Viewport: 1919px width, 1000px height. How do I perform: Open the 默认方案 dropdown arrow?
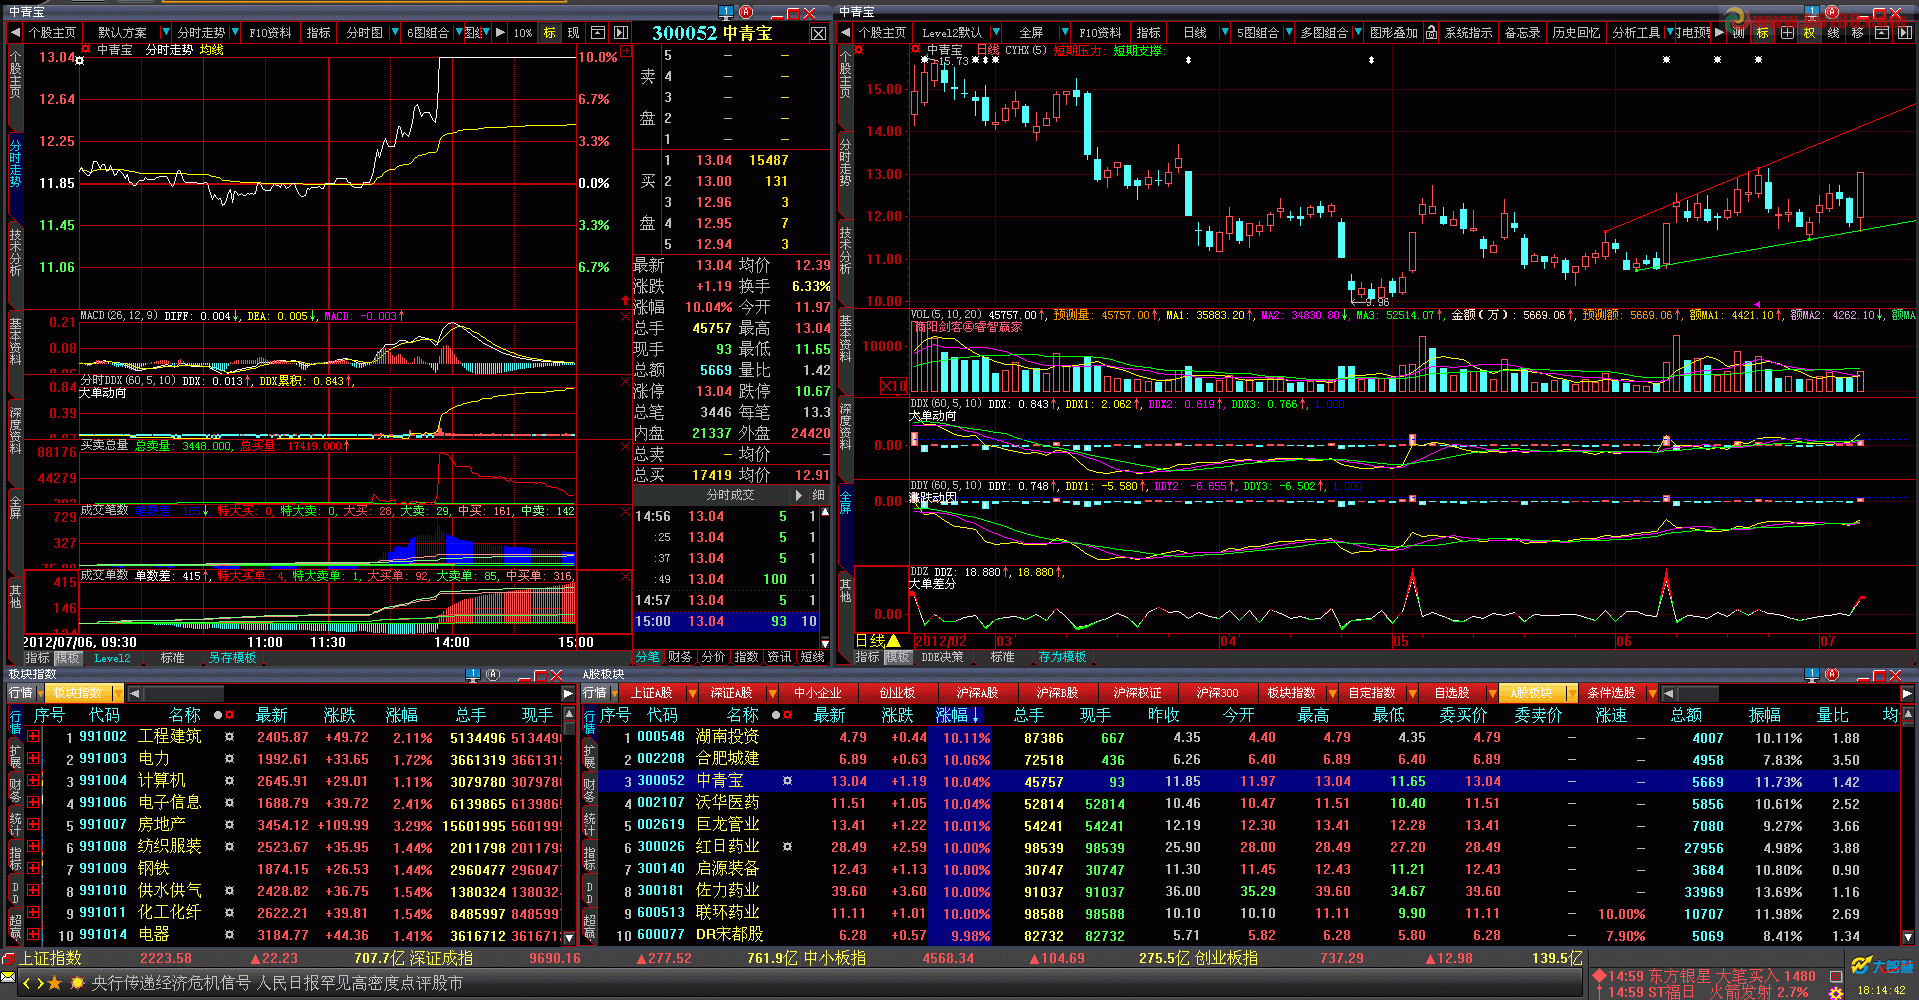[166, 33]
